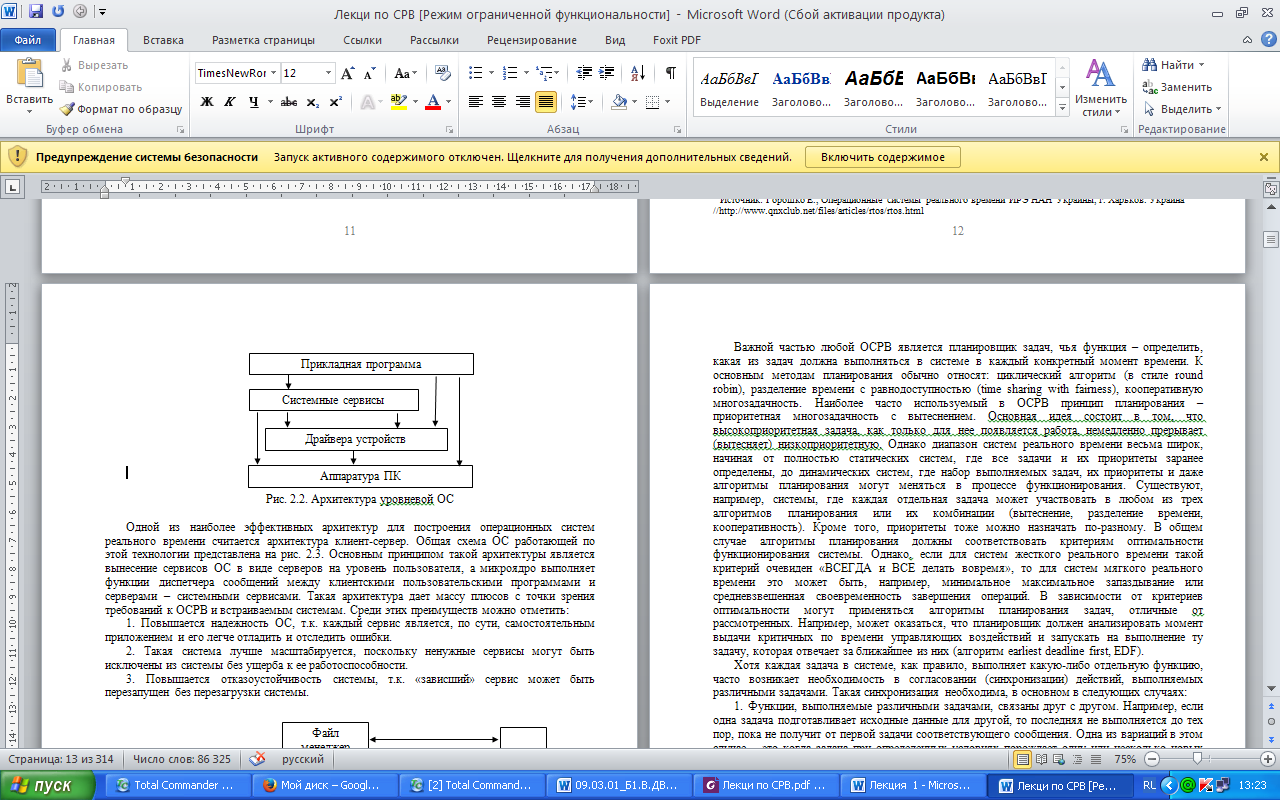Viewport: 1280px width, 800px height.
Task: Toggle left text alignment
Action: coord(476,102)
